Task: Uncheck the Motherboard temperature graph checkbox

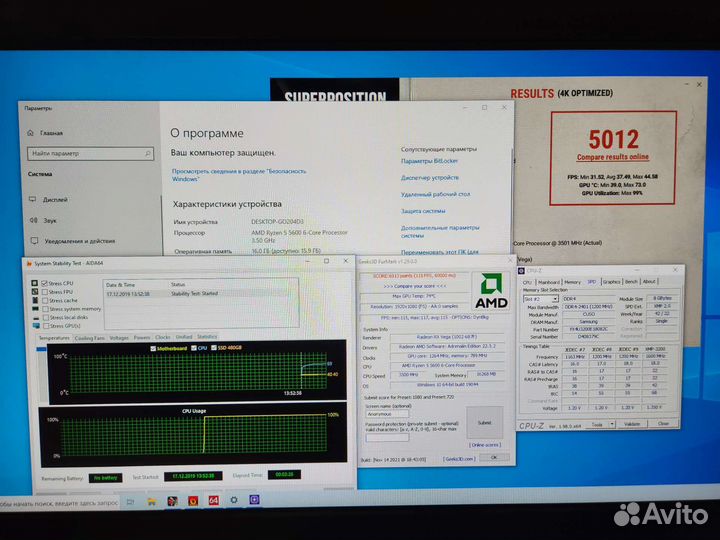Action: coord(152,348)
